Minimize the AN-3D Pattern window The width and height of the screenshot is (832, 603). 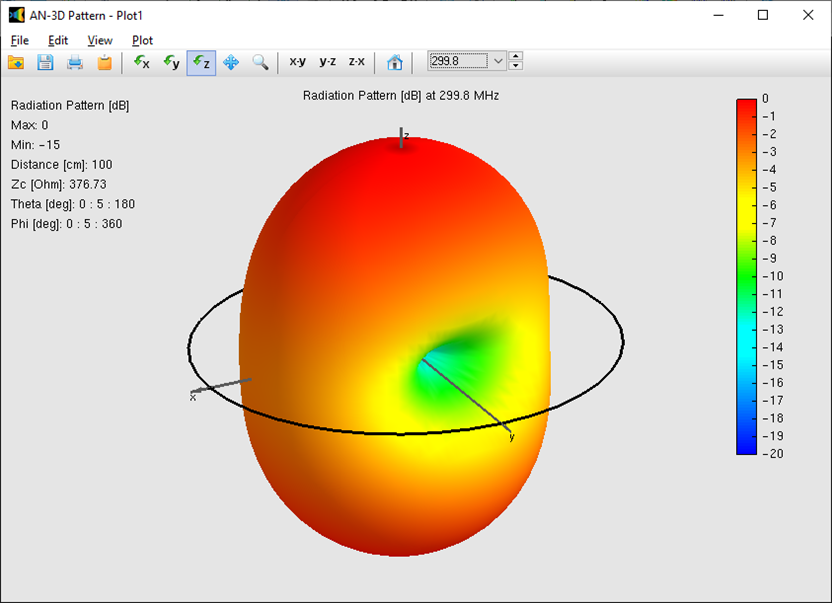(x=718, y=15)
